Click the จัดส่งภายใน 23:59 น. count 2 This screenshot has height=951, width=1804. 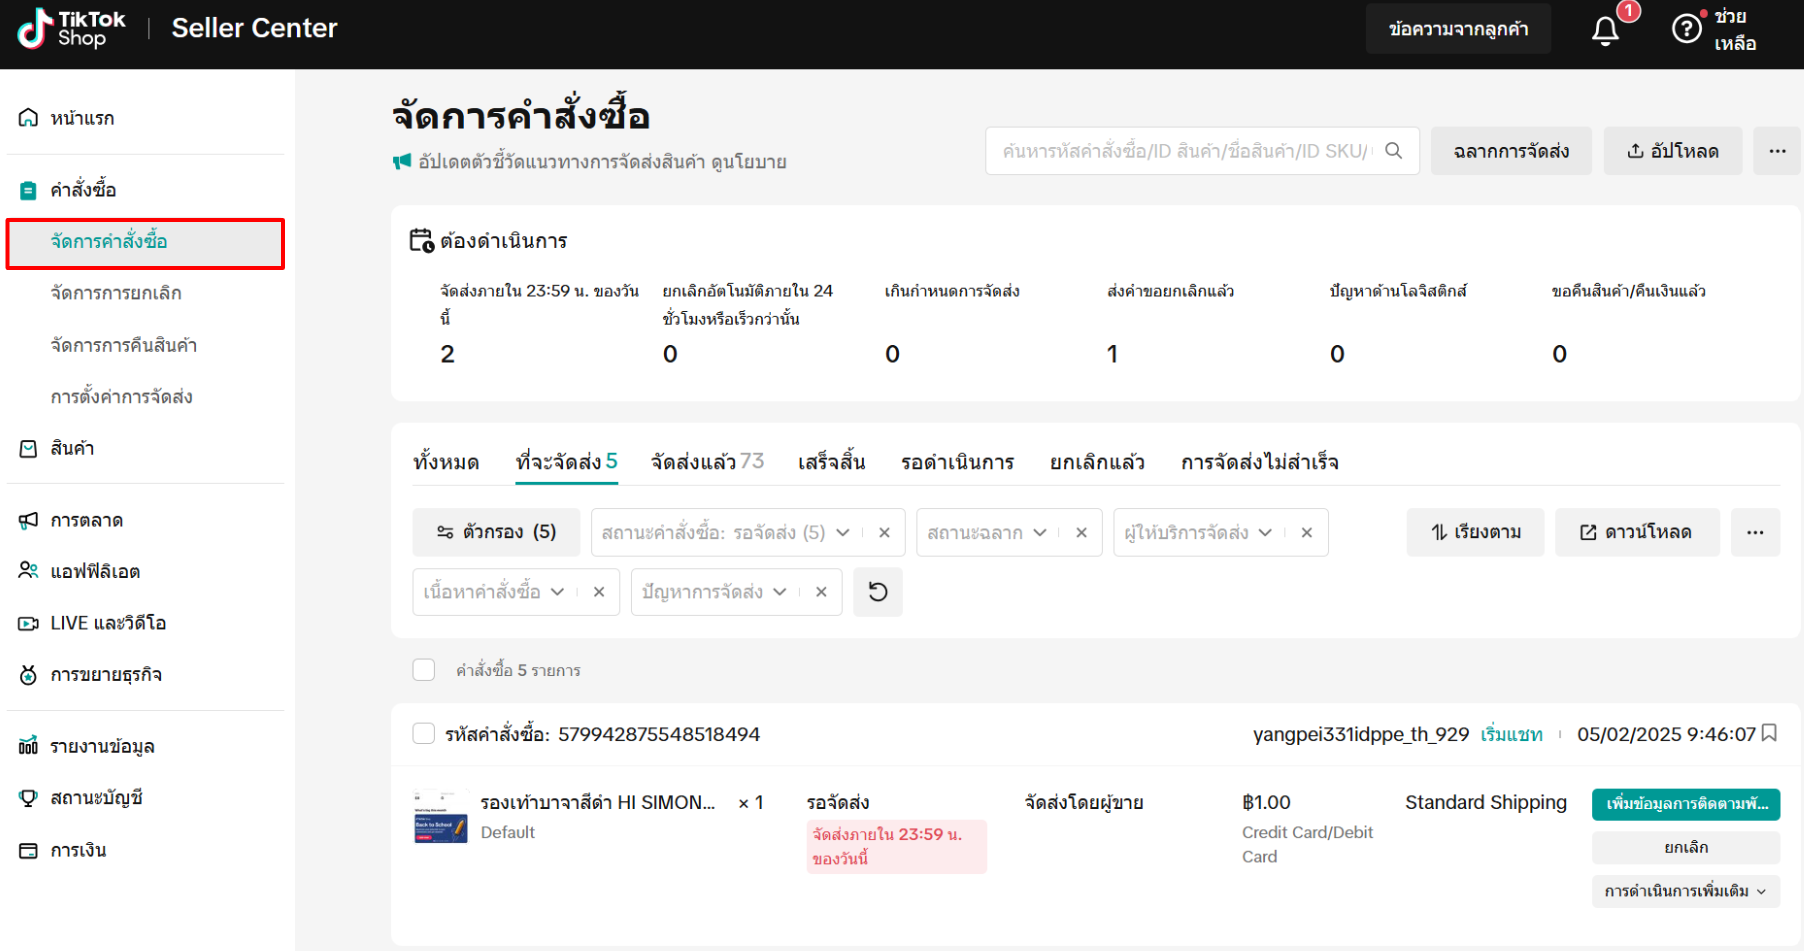coord(448,354)
